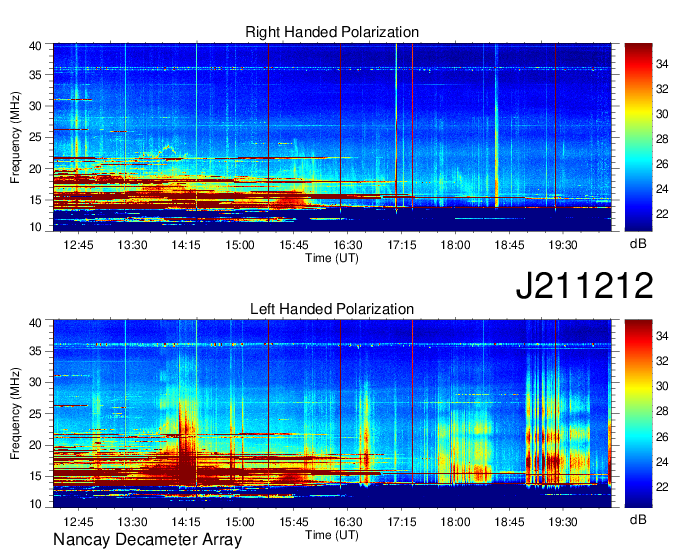Click "16:30" tick on Right Handed time axis

click(x=348, y=245)
